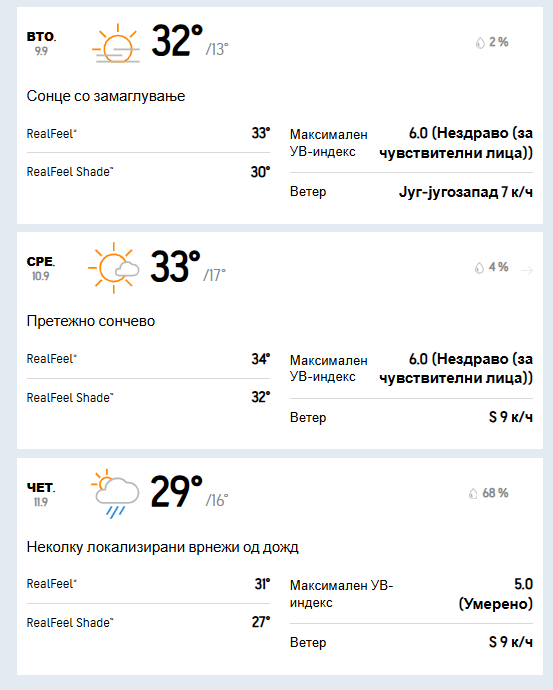
Task: Open the СРЕ. 10.9 day label
Action: pos(40,268)
